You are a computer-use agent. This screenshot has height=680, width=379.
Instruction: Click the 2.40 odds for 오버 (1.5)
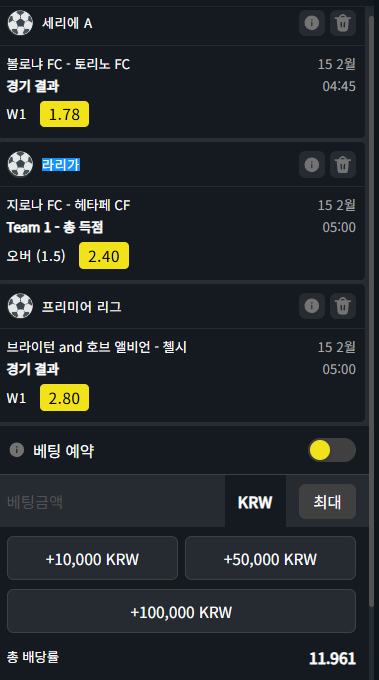click(104, 256)
